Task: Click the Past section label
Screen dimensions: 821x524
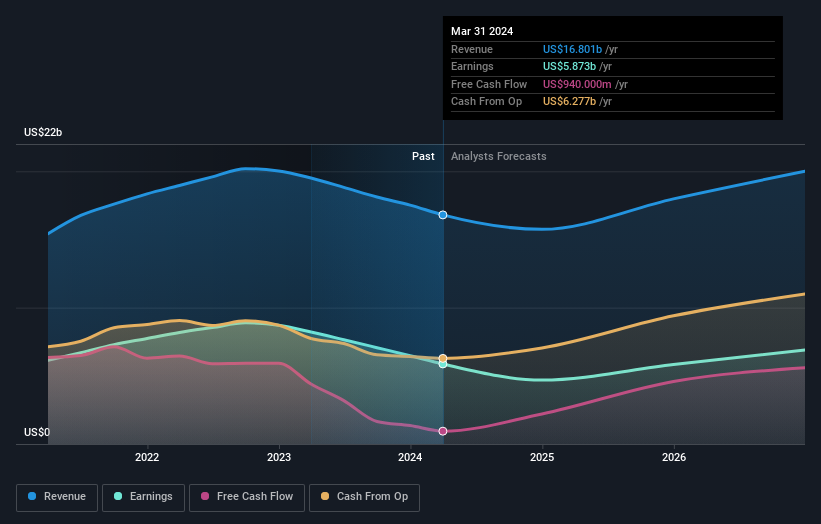Action: tap(423, 157)
